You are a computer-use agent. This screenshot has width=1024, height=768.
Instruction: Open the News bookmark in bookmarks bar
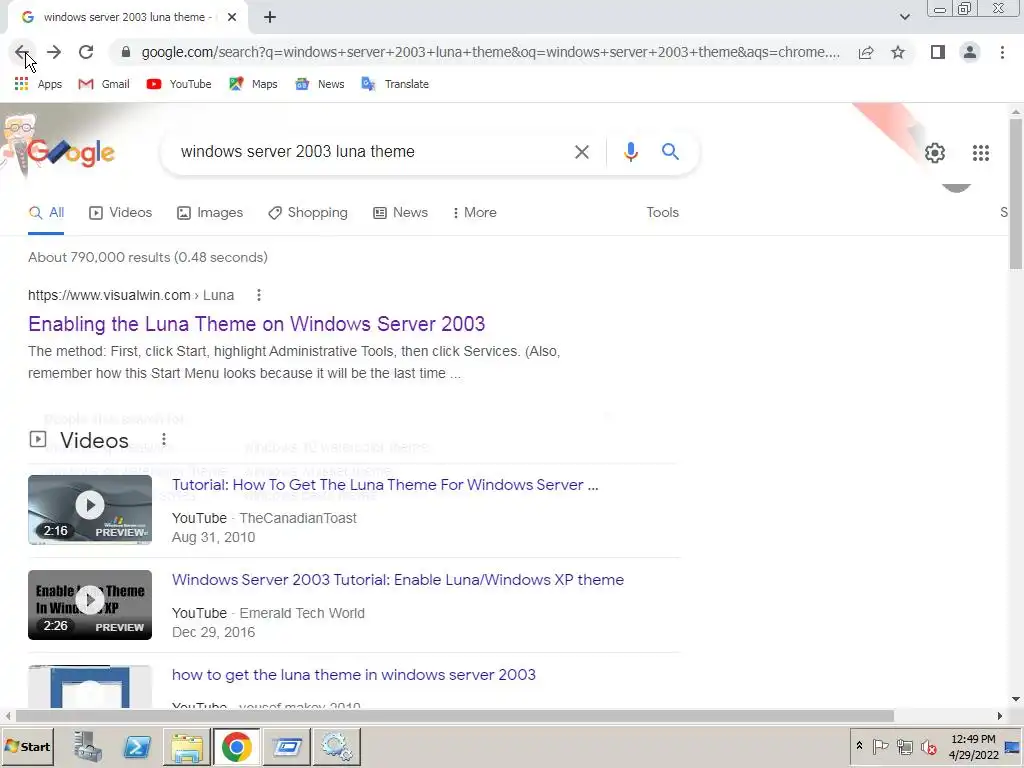pyautogui.click(x=320, y=84)
